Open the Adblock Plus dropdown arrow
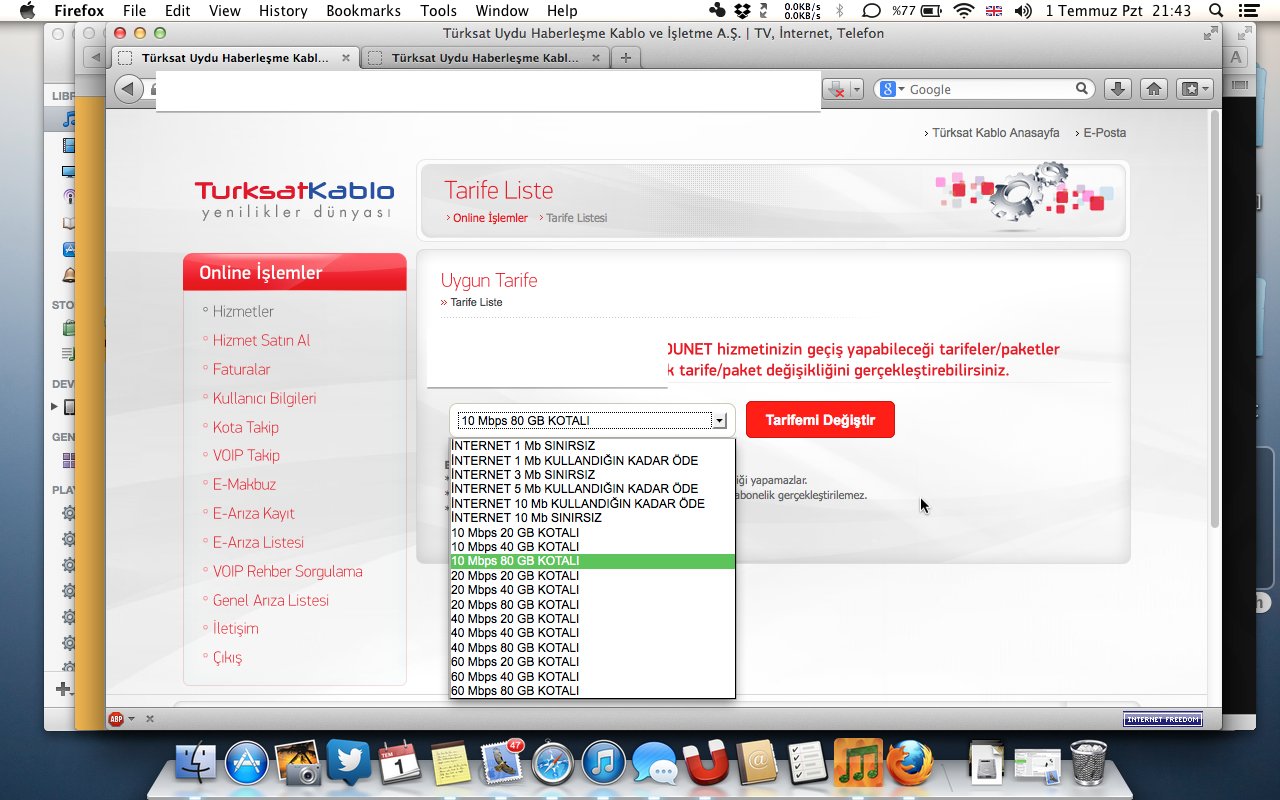The width and height of the screenshot is (1280, 800). (x=131, y=718)
